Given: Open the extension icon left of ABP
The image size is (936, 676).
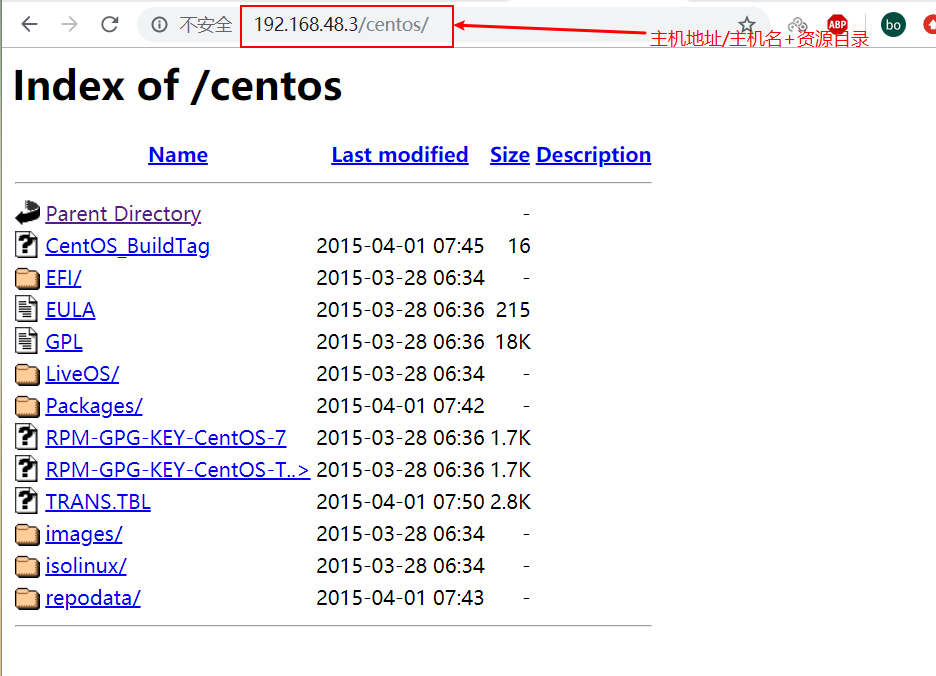Looking at the screenshot, I should (x=798, y=25).
